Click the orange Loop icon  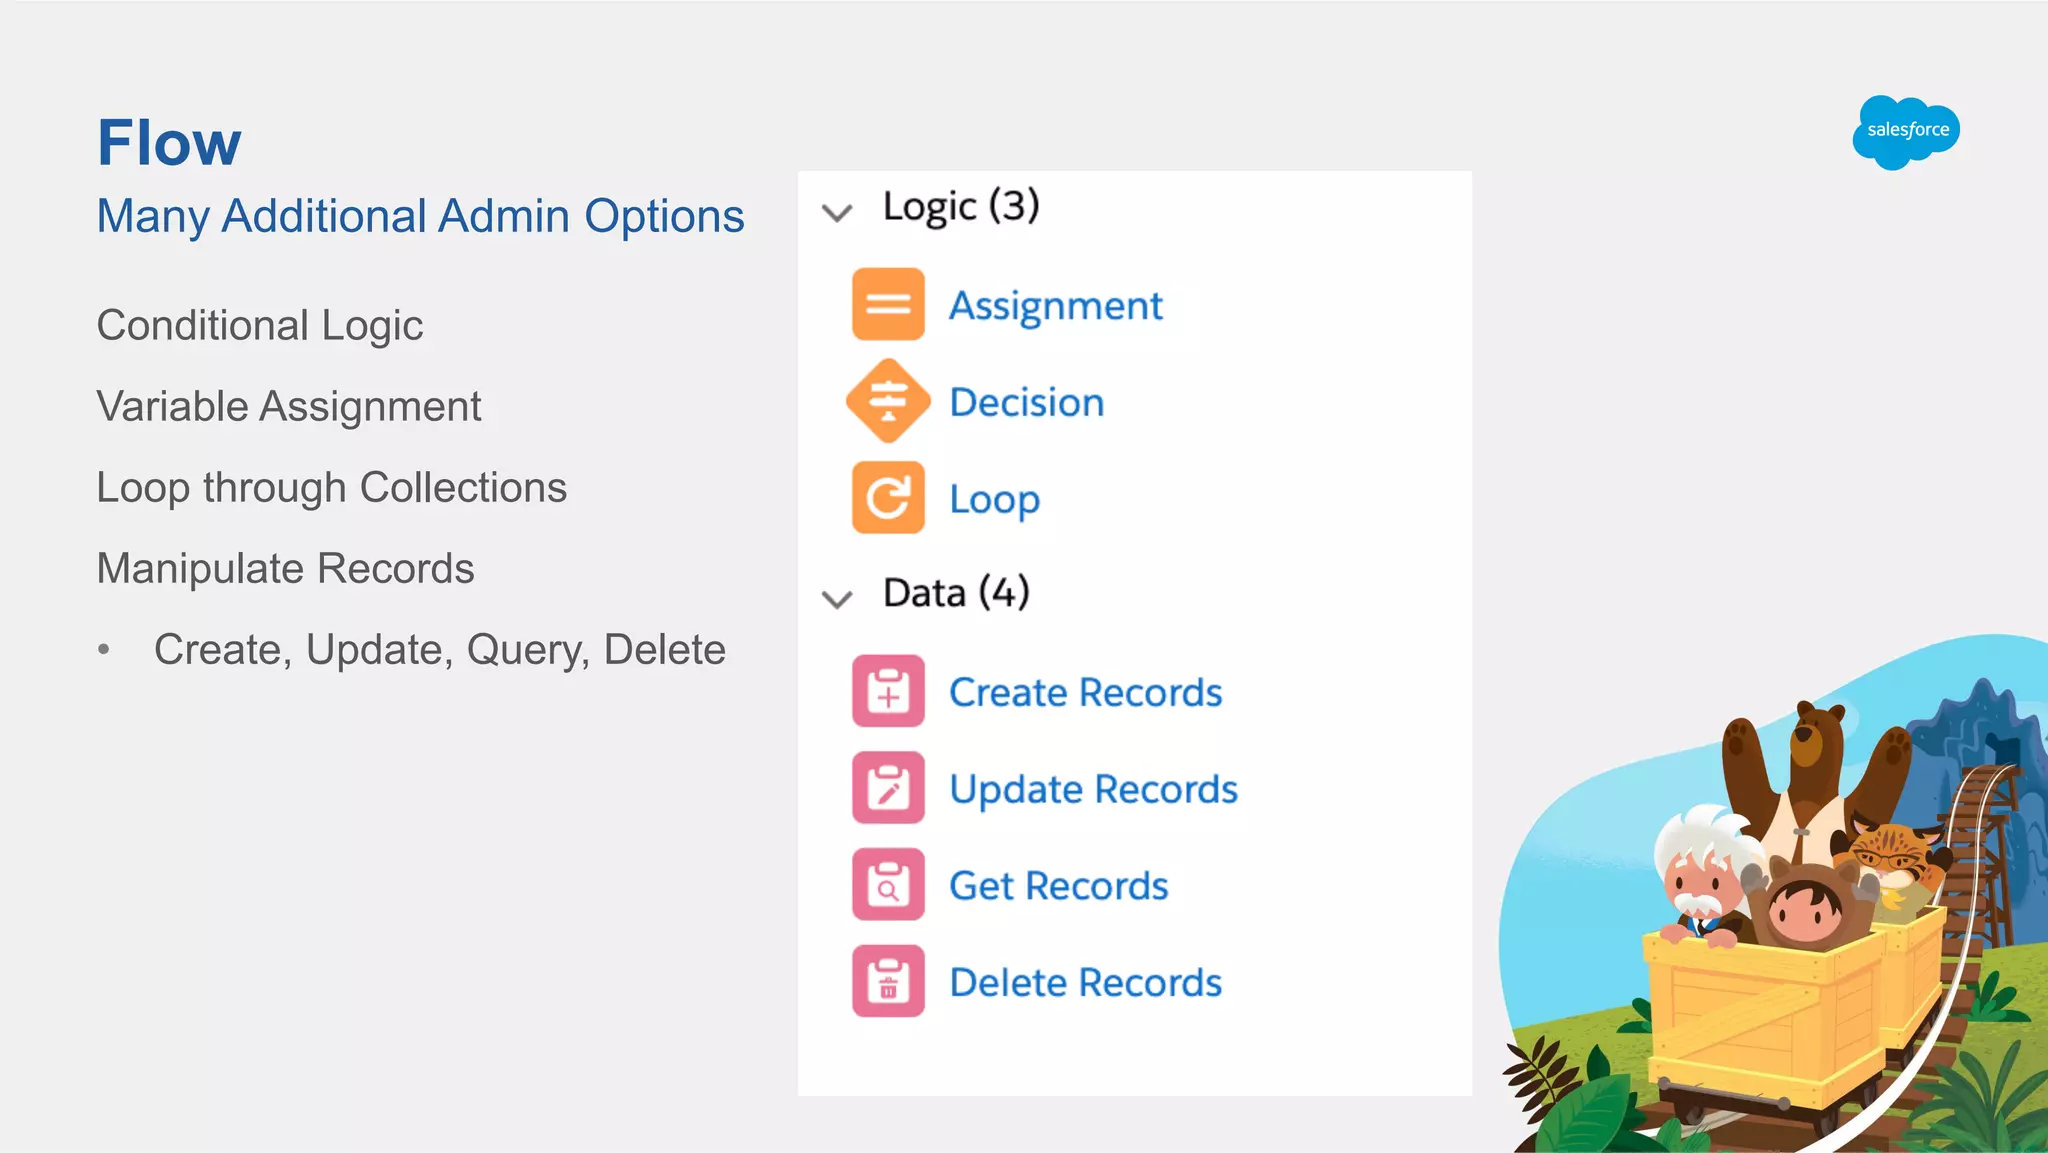888,497
